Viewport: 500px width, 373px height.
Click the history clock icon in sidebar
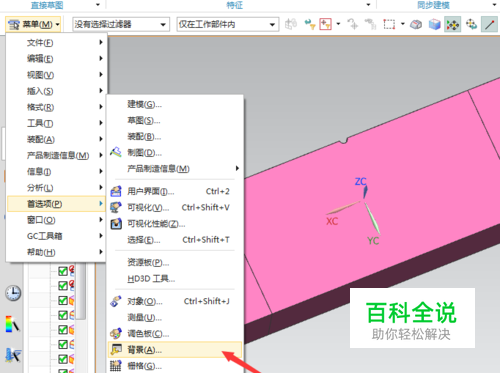tap(13, 293)
